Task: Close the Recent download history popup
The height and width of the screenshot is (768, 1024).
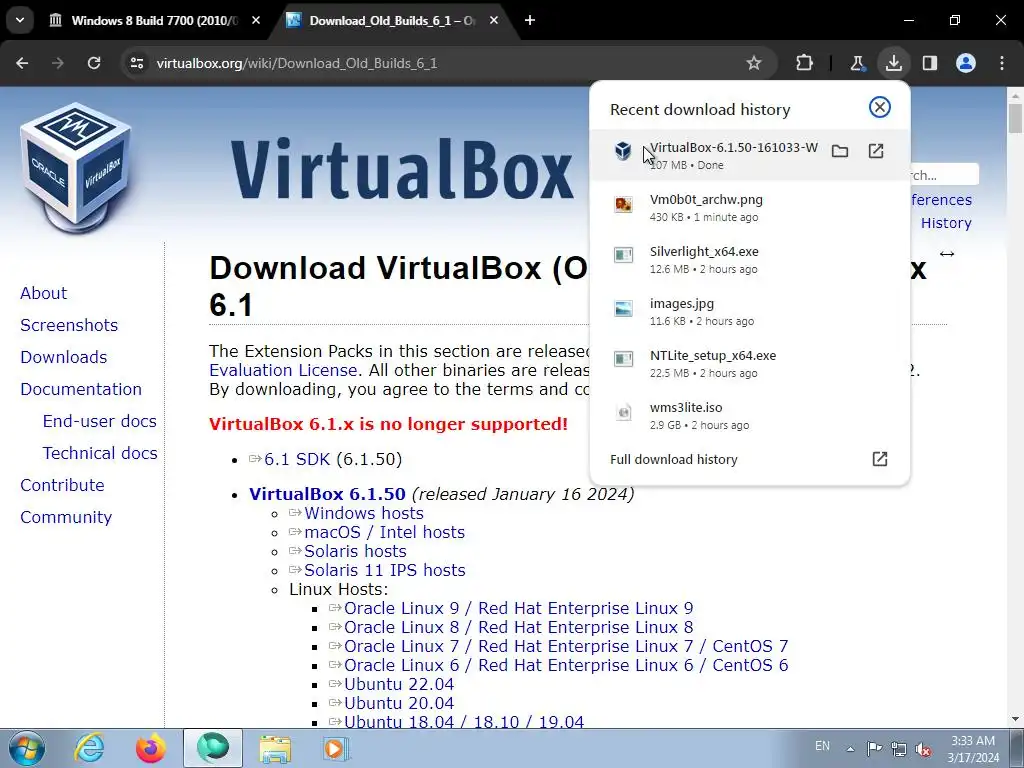Action: tap(880, 107)
